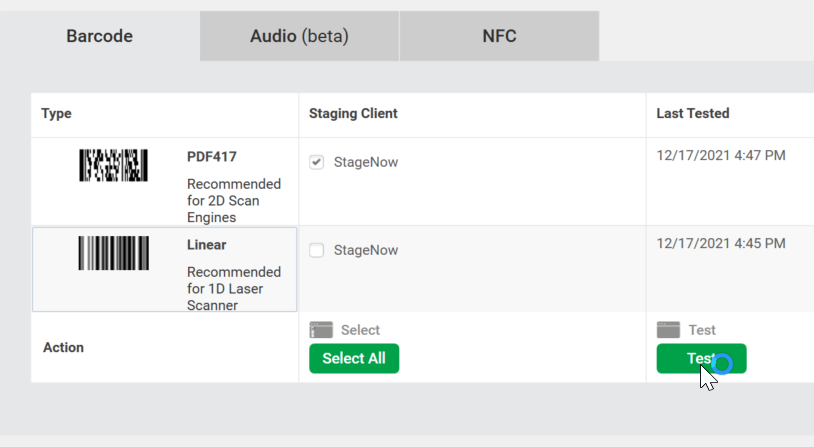Viewport: 814px width, 447px height.
Task: Switch to the Barcode tab
Action: [100, 37]
